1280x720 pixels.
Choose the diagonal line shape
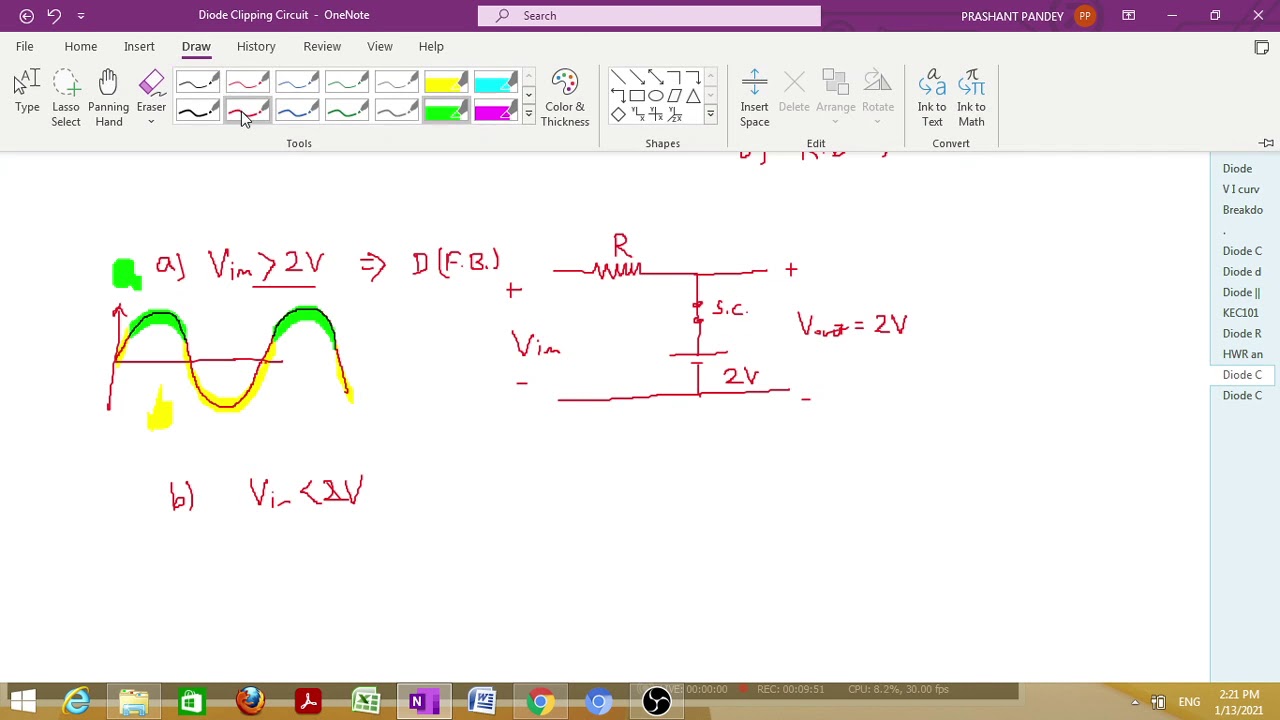618,78
